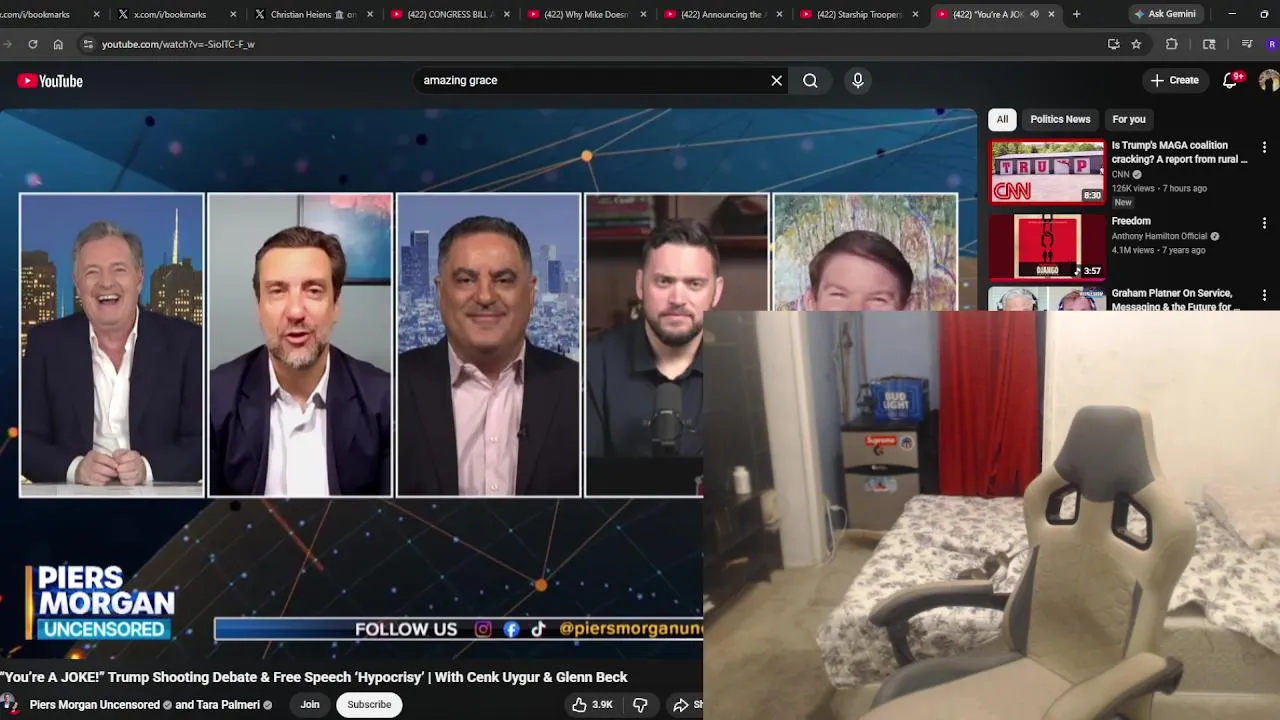The width and height of the screenshot is (1280, 720).
Task: Open options menu for the Freedom video
Action: pos(1264,223)
